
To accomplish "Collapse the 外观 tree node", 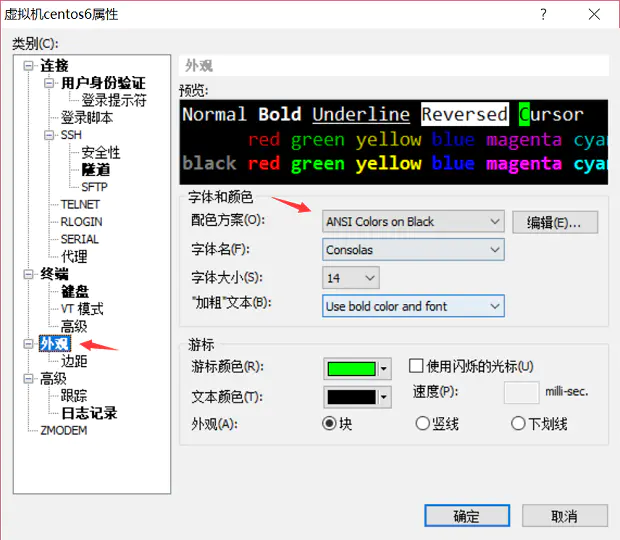I will pos(28,344).
